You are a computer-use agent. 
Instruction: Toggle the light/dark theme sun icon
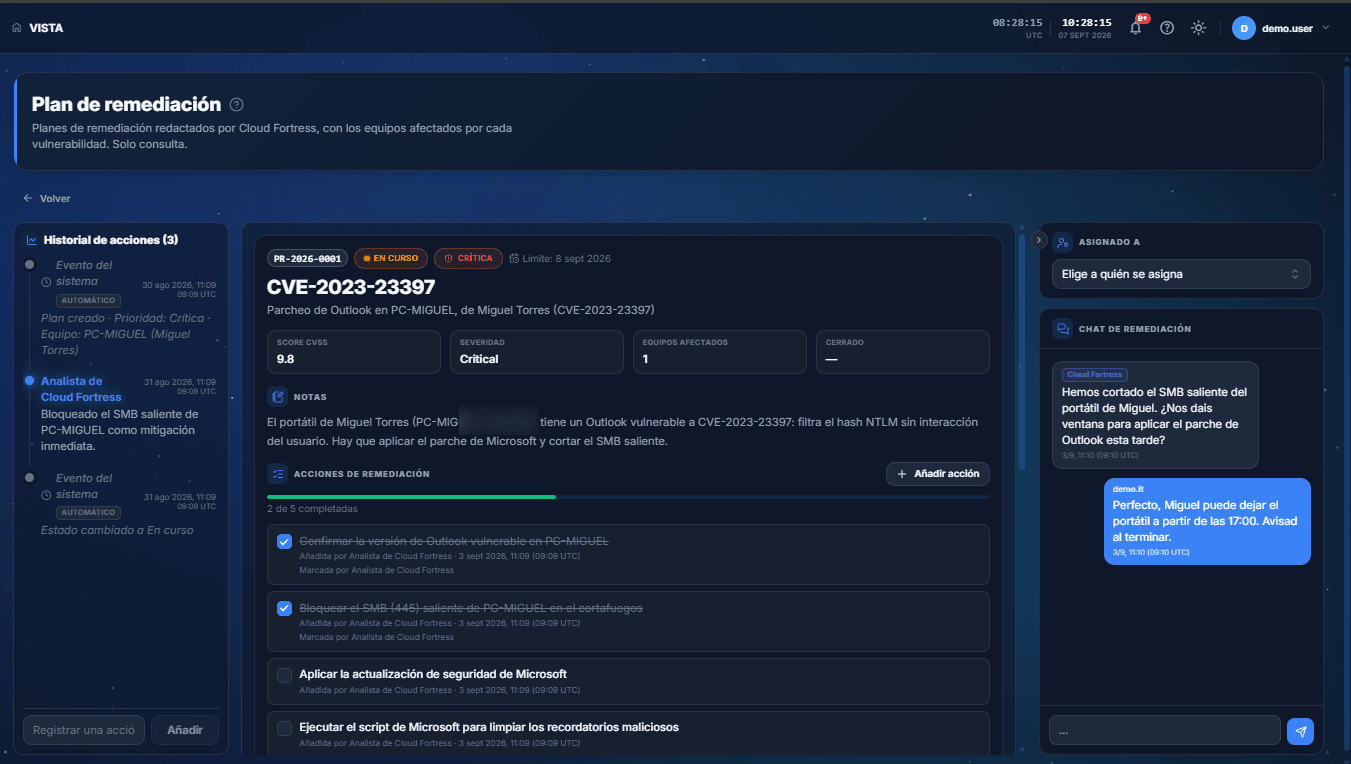point(1198,28)
